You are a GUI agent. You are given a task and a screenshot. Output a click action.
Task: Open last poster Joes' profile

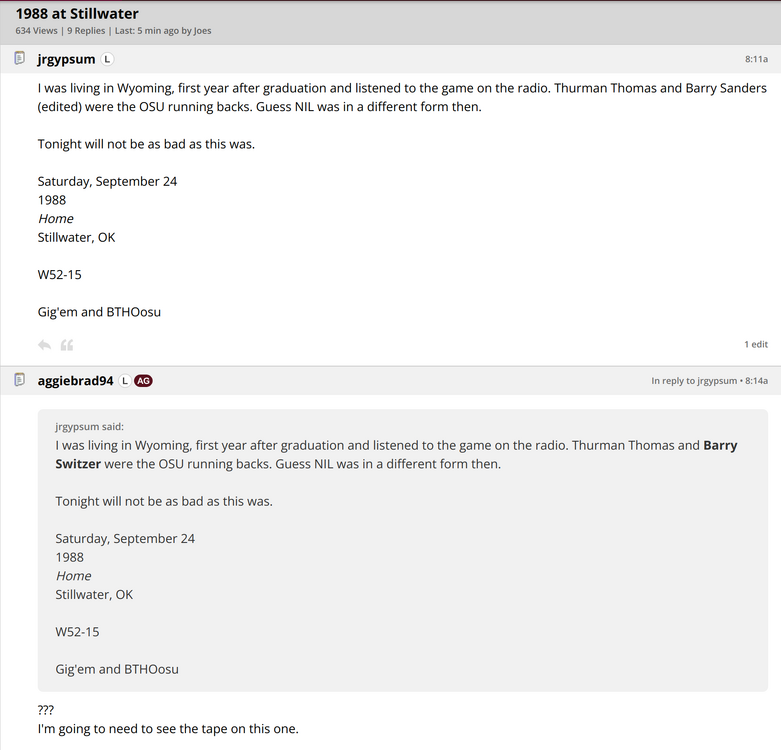(x=202, y=31)
